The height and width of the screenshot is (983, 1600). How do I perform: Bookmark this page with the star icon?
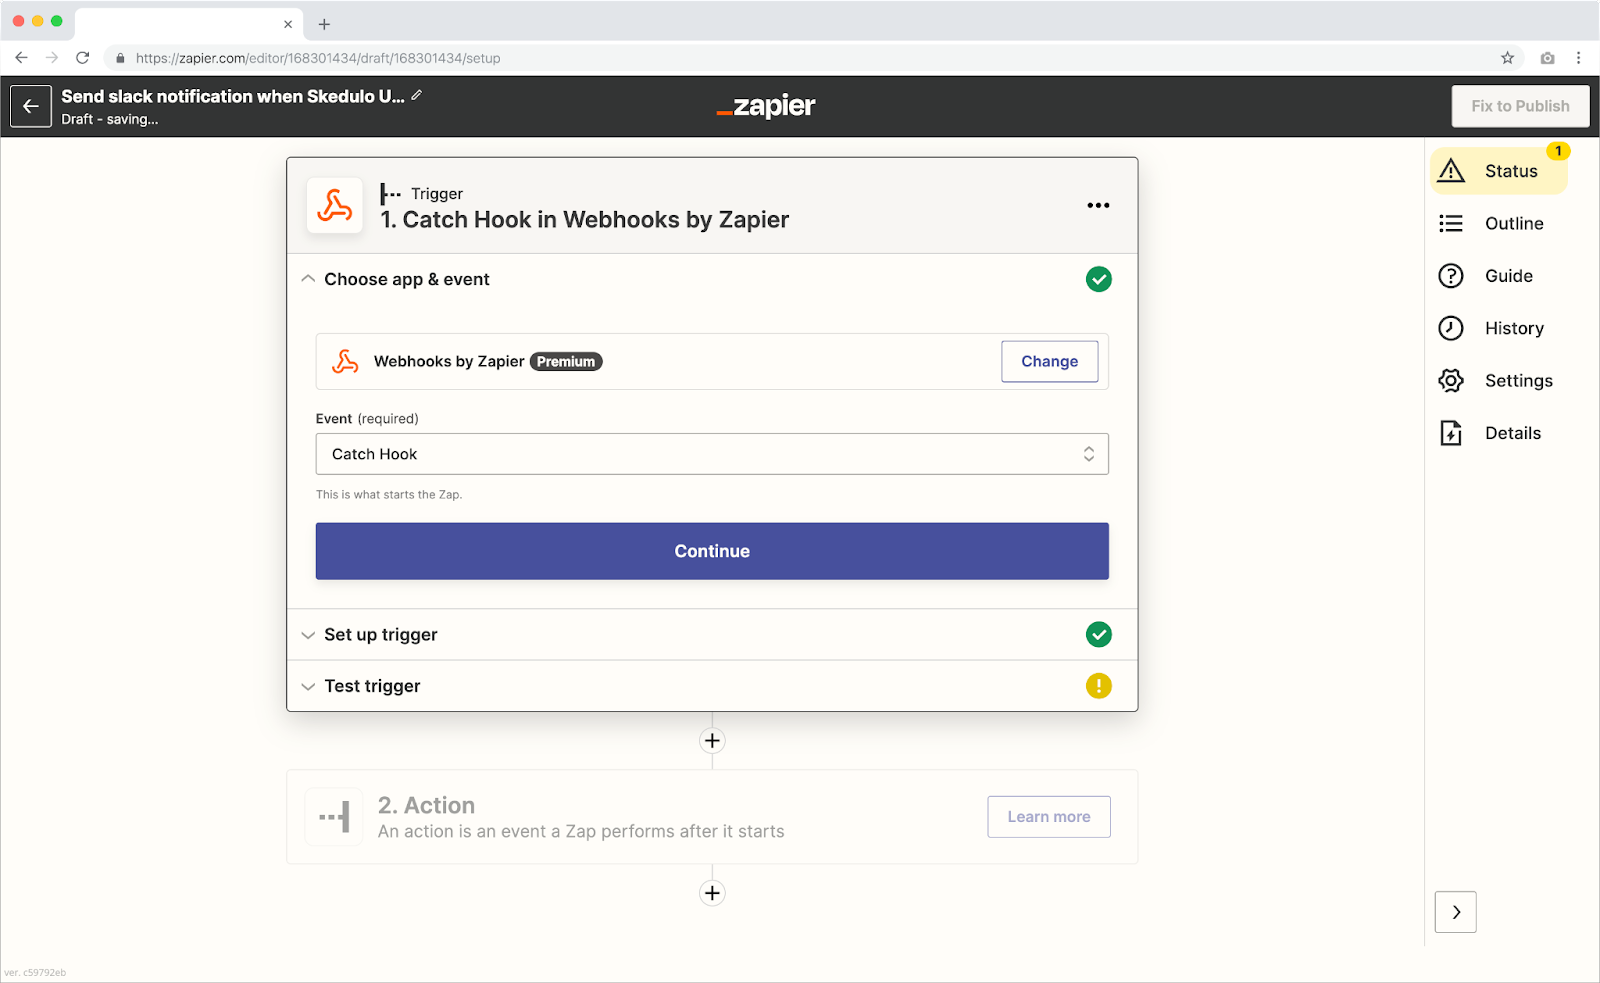pyautogui.click(x=1508, y=58)
